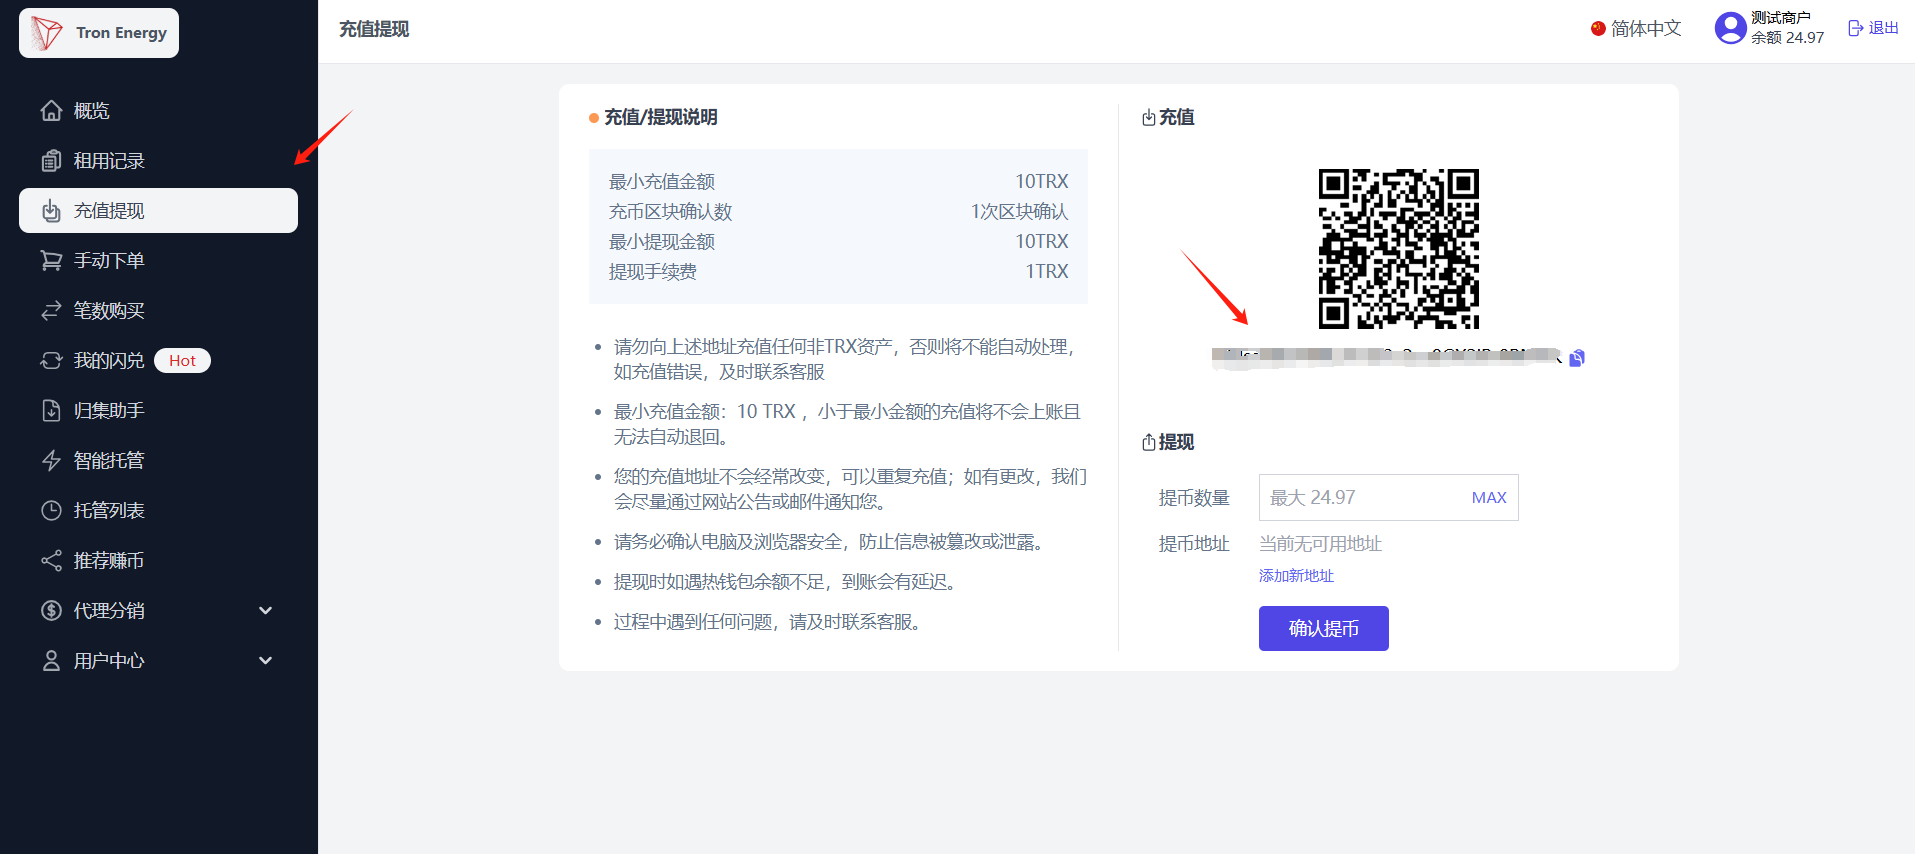Click the 充值/提现说明 heading
This screenshot has width=1915, height=854.
pyautogui.click(x=660, y=118)
